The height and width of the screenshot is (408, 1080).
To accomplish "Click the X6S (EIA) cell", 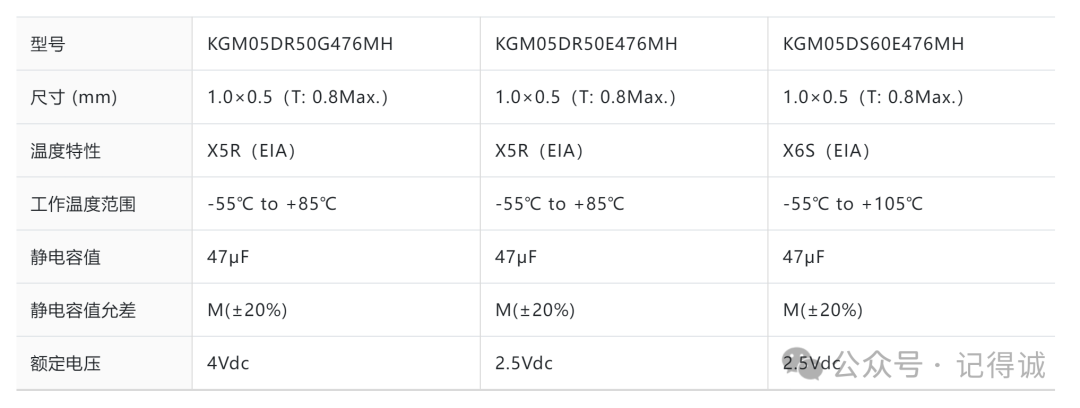I will coord(826,151).
